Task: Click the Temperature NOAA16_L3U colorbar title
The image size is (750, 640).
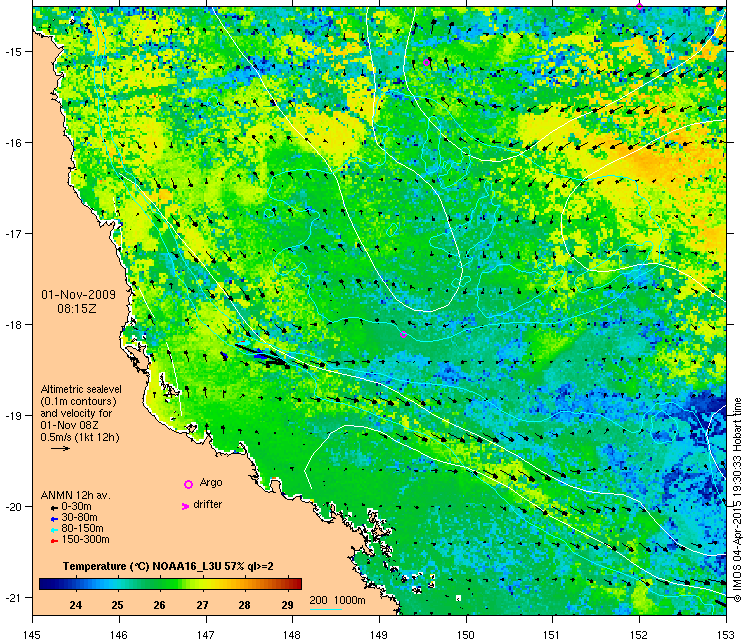Action: [x=168, y=566]
